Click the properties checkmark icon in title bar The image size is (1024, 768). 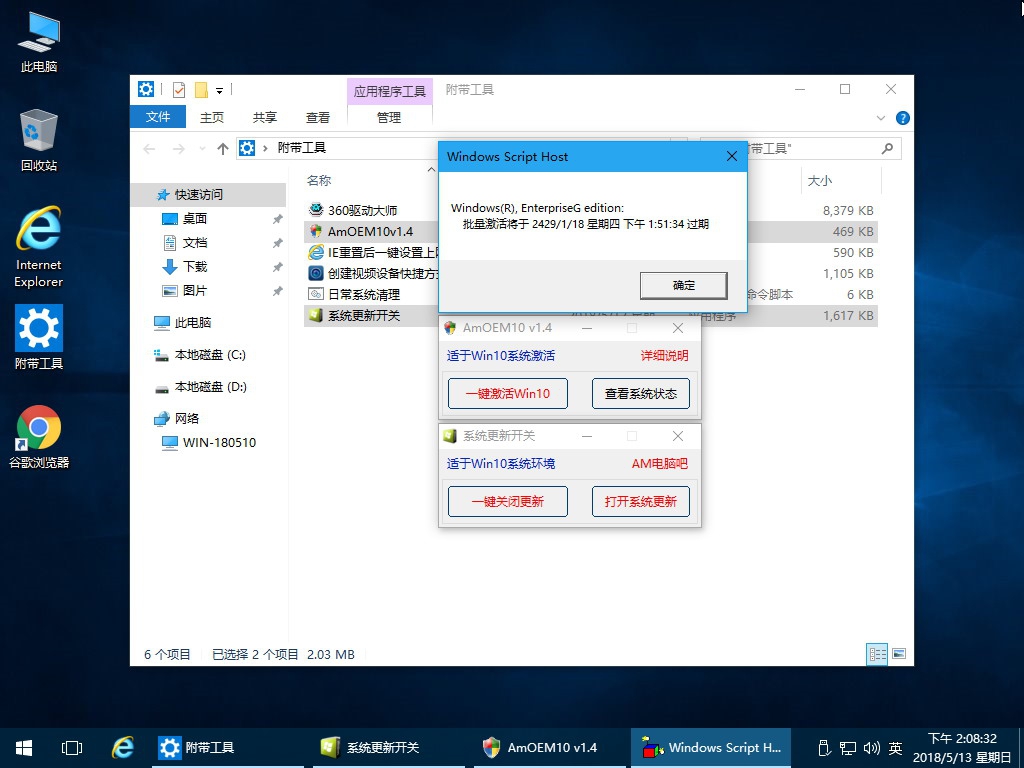178,89
